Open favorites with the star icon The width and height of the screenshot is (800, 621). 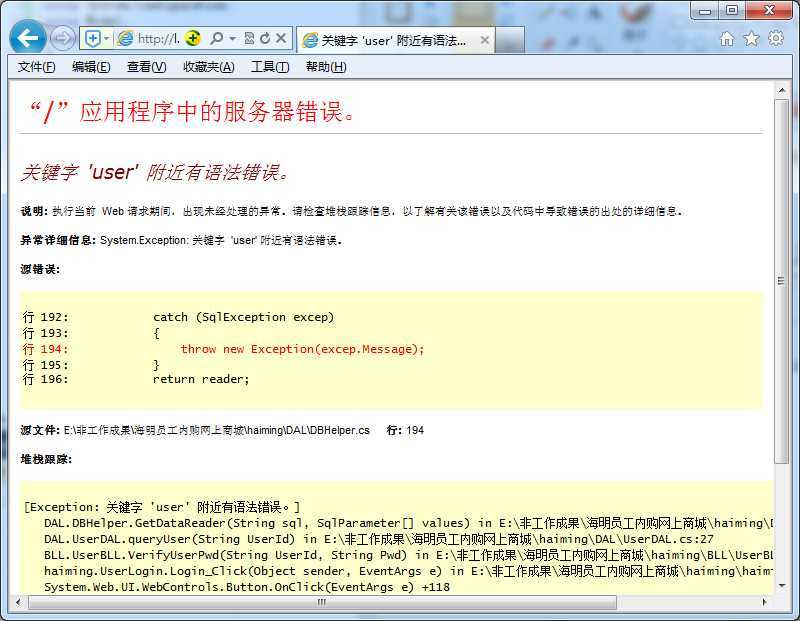point(752,39)
